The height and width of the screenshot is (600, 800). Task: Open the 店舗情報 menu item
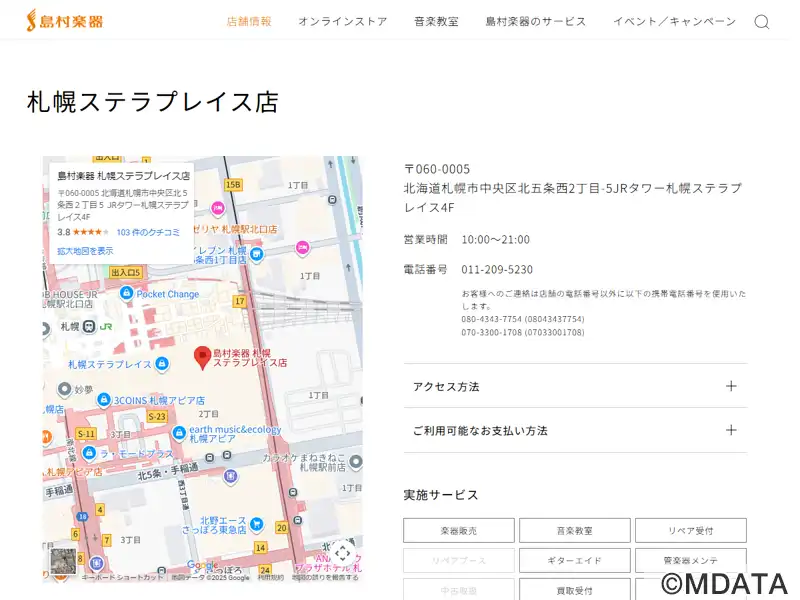(x=249, y=22)
